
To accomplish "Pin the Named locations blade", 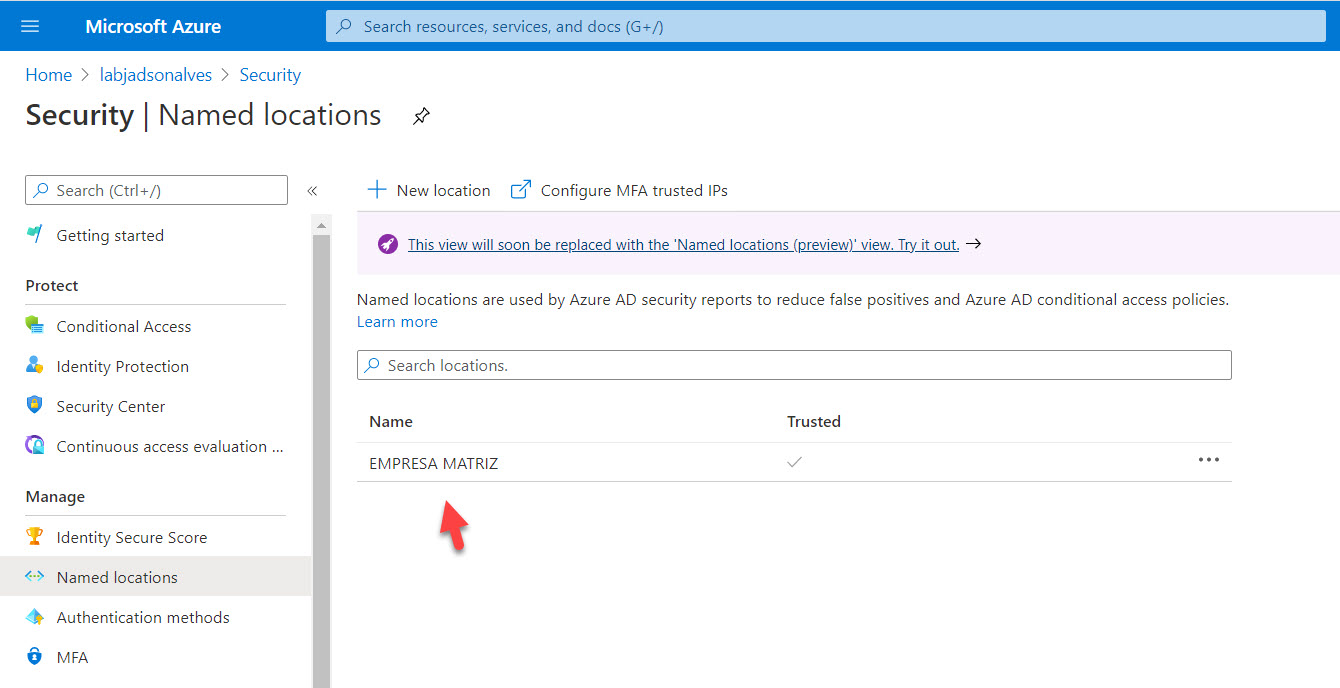I will [421, 117].
